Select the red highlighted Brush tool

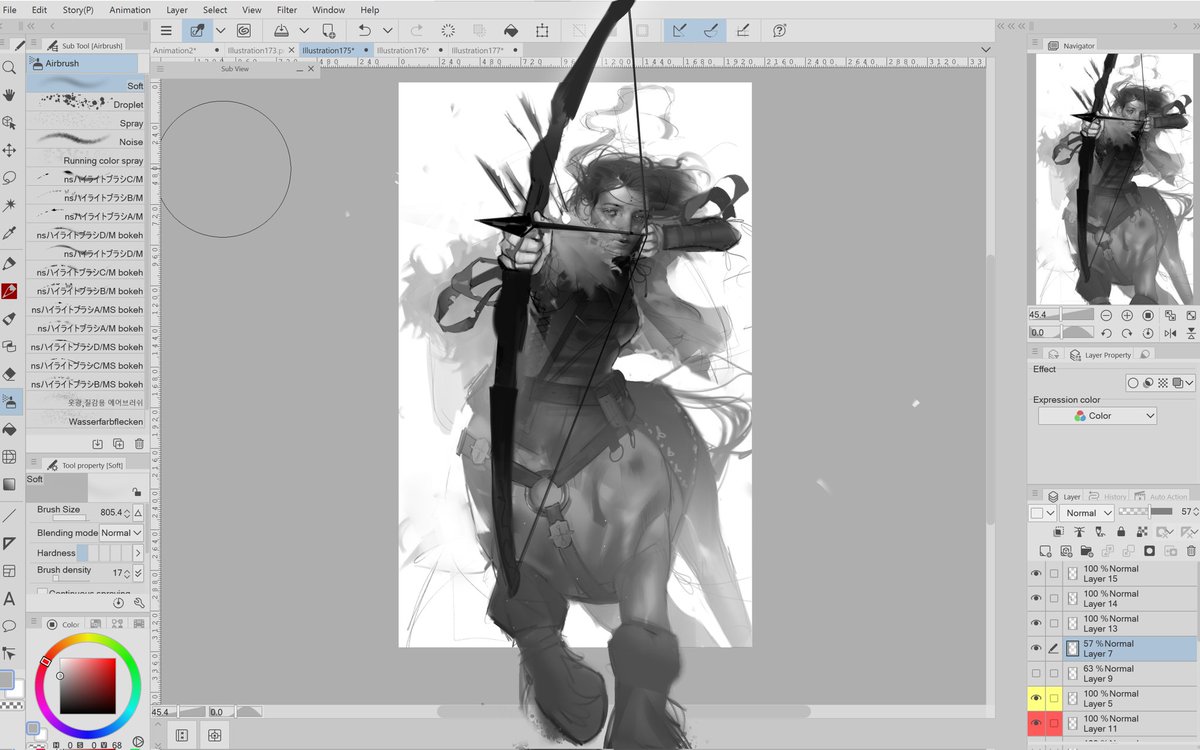tap(9, 292)
